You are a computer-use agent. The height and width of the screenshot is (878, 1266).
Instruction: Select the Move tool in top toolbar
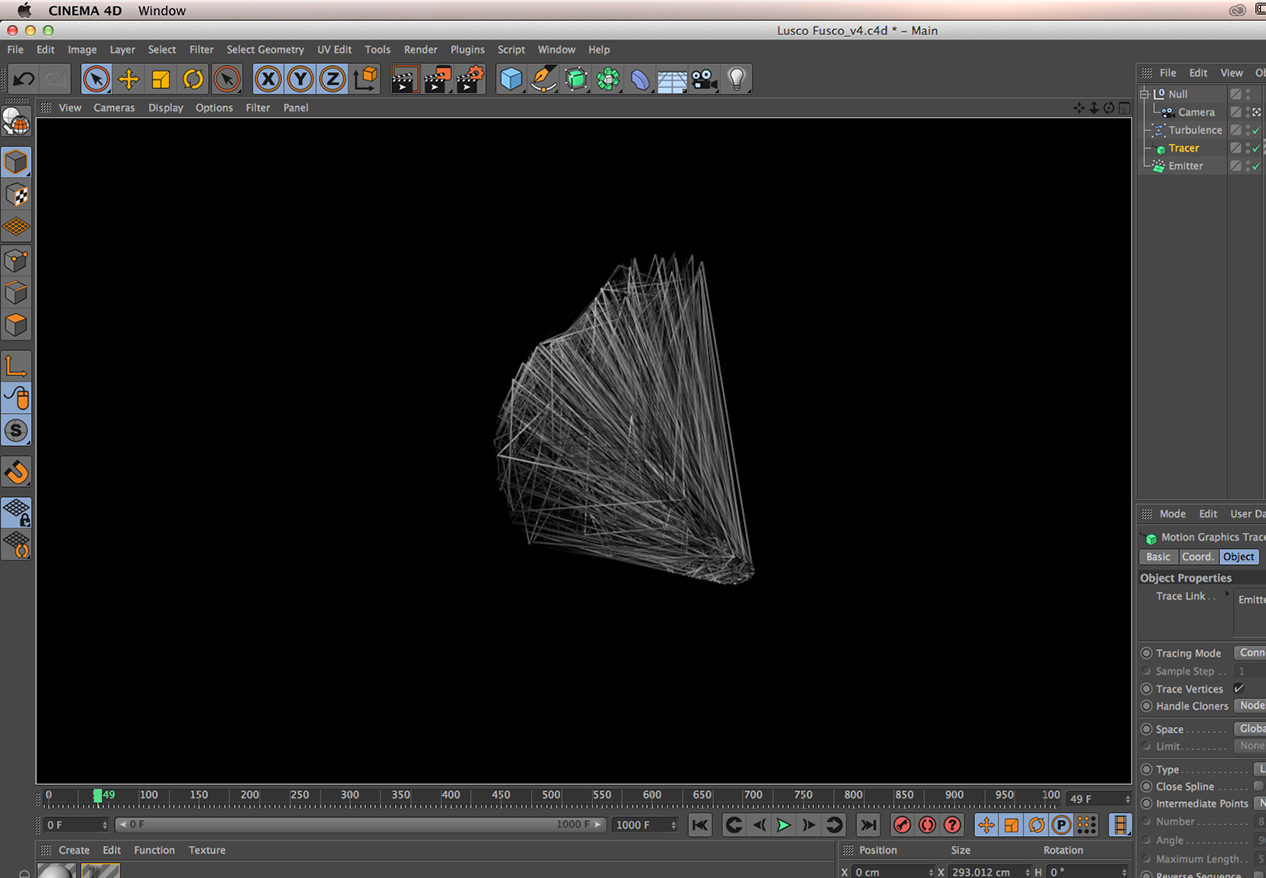pyautogui.click(x=128, y=79)
